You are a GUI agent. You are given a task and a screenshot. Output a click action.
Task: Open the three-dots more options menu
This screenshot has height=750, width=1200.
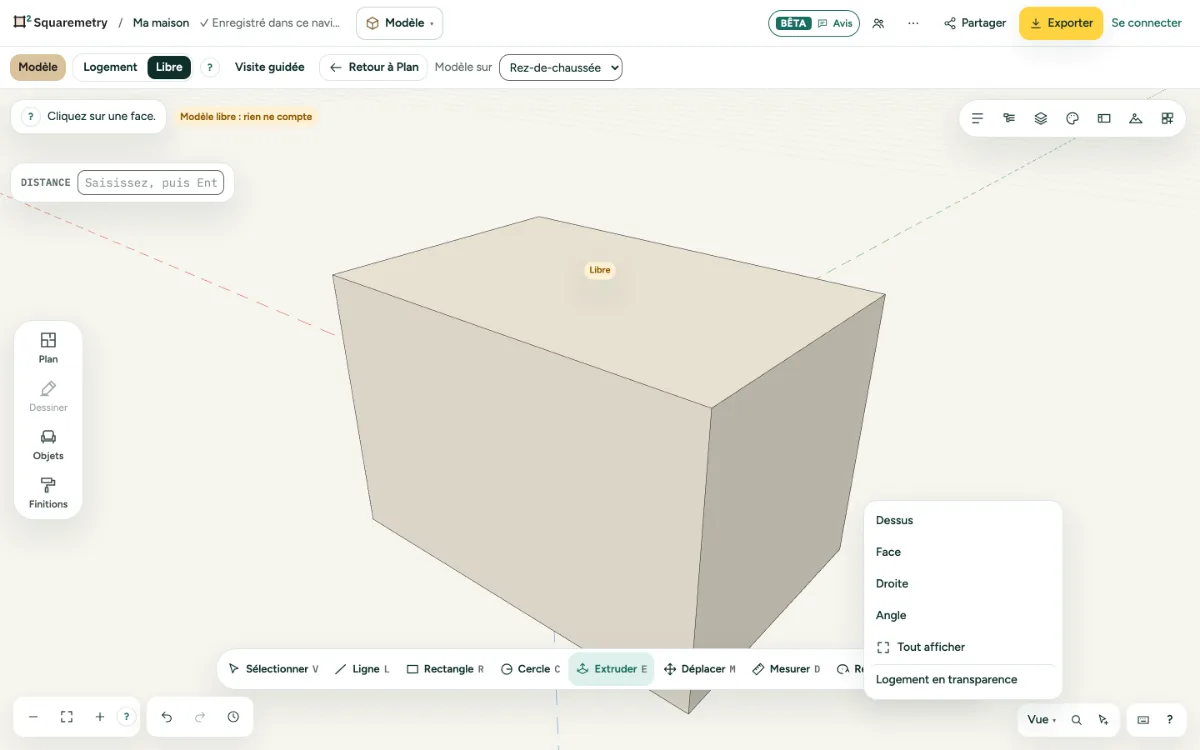(x=913, y=23)
